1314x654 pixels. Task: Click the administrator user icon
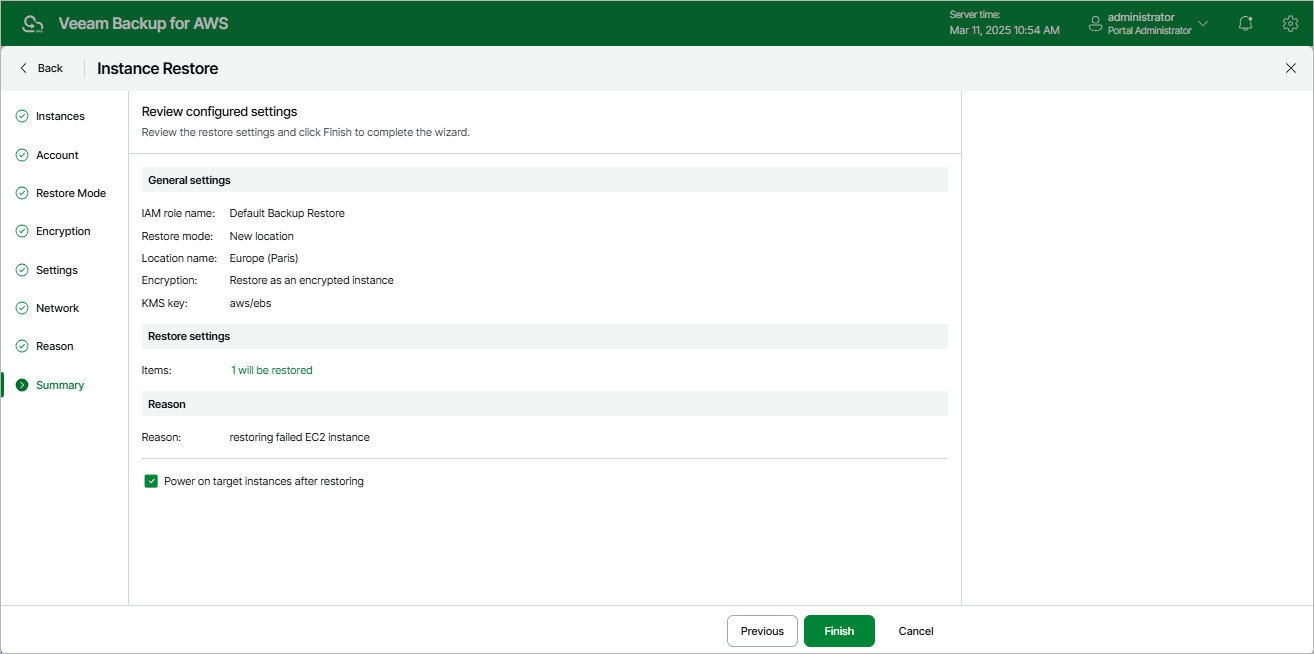(x=1094, y=23)
